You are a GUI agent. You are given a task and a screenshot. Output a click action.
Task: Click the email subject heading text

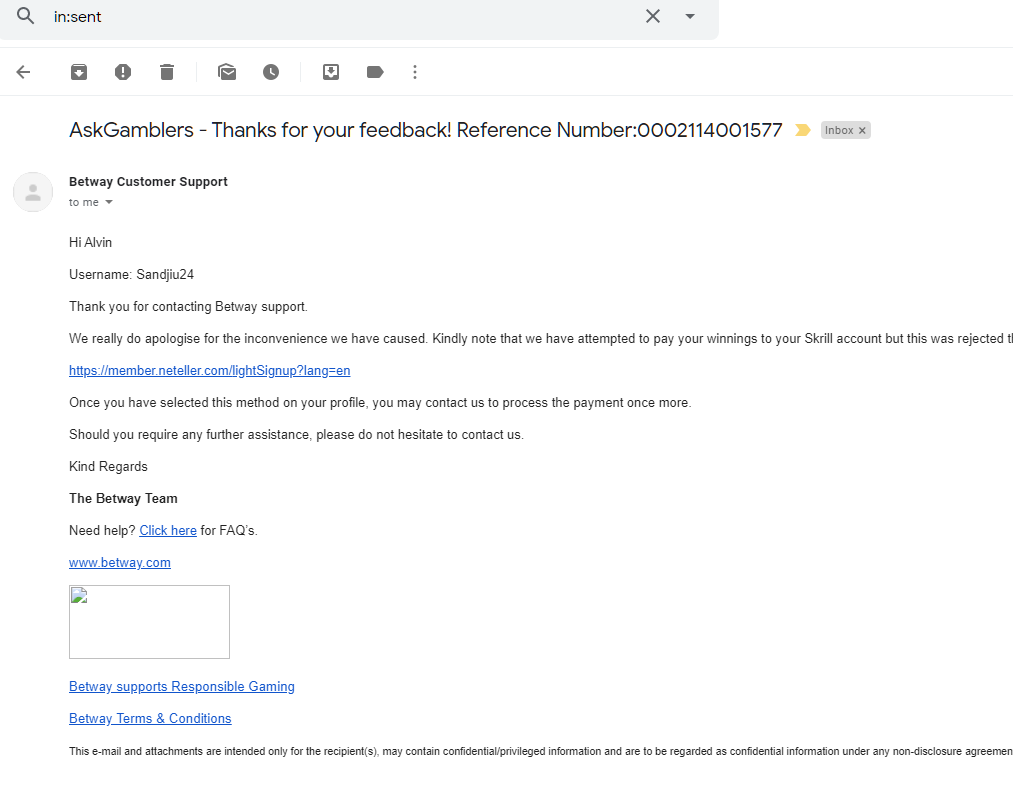point(426,130)
